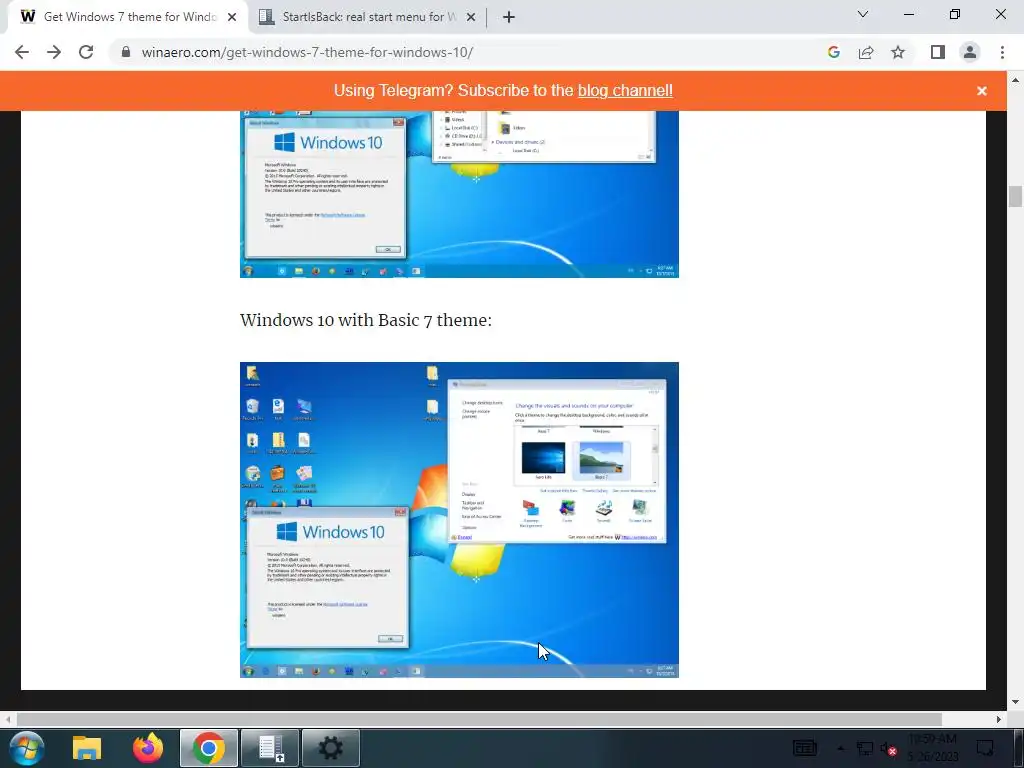Screen dimensions: 1024x768
Task: Open the installer taskbar app
Action: (x=270, y=748)
